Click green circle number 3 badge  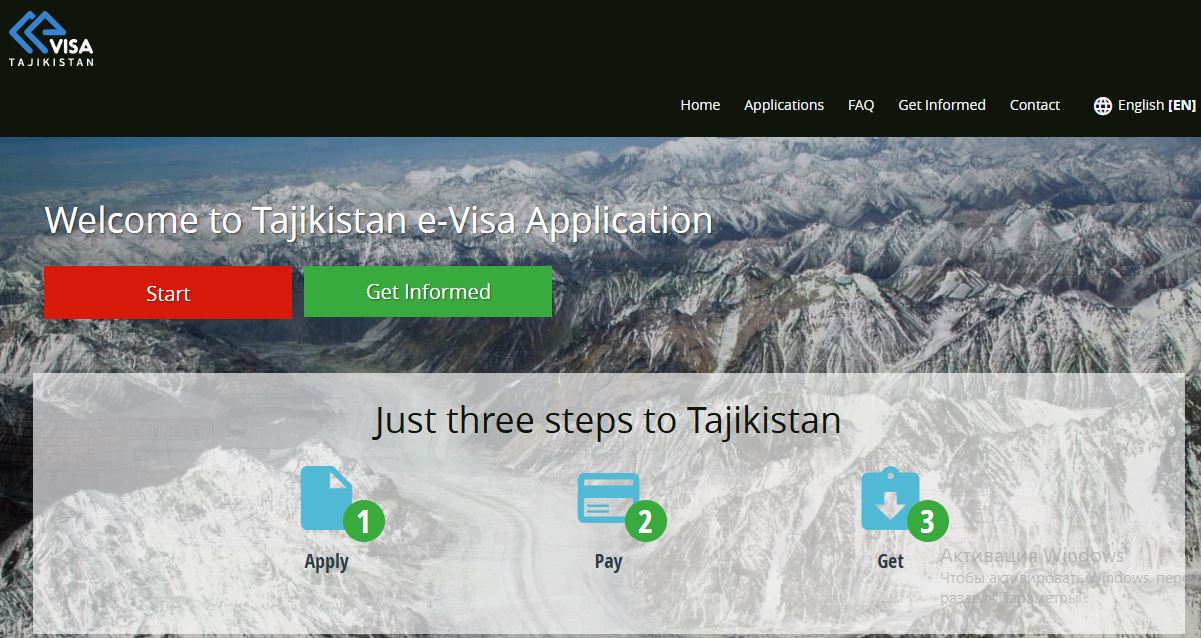(928, 521)
